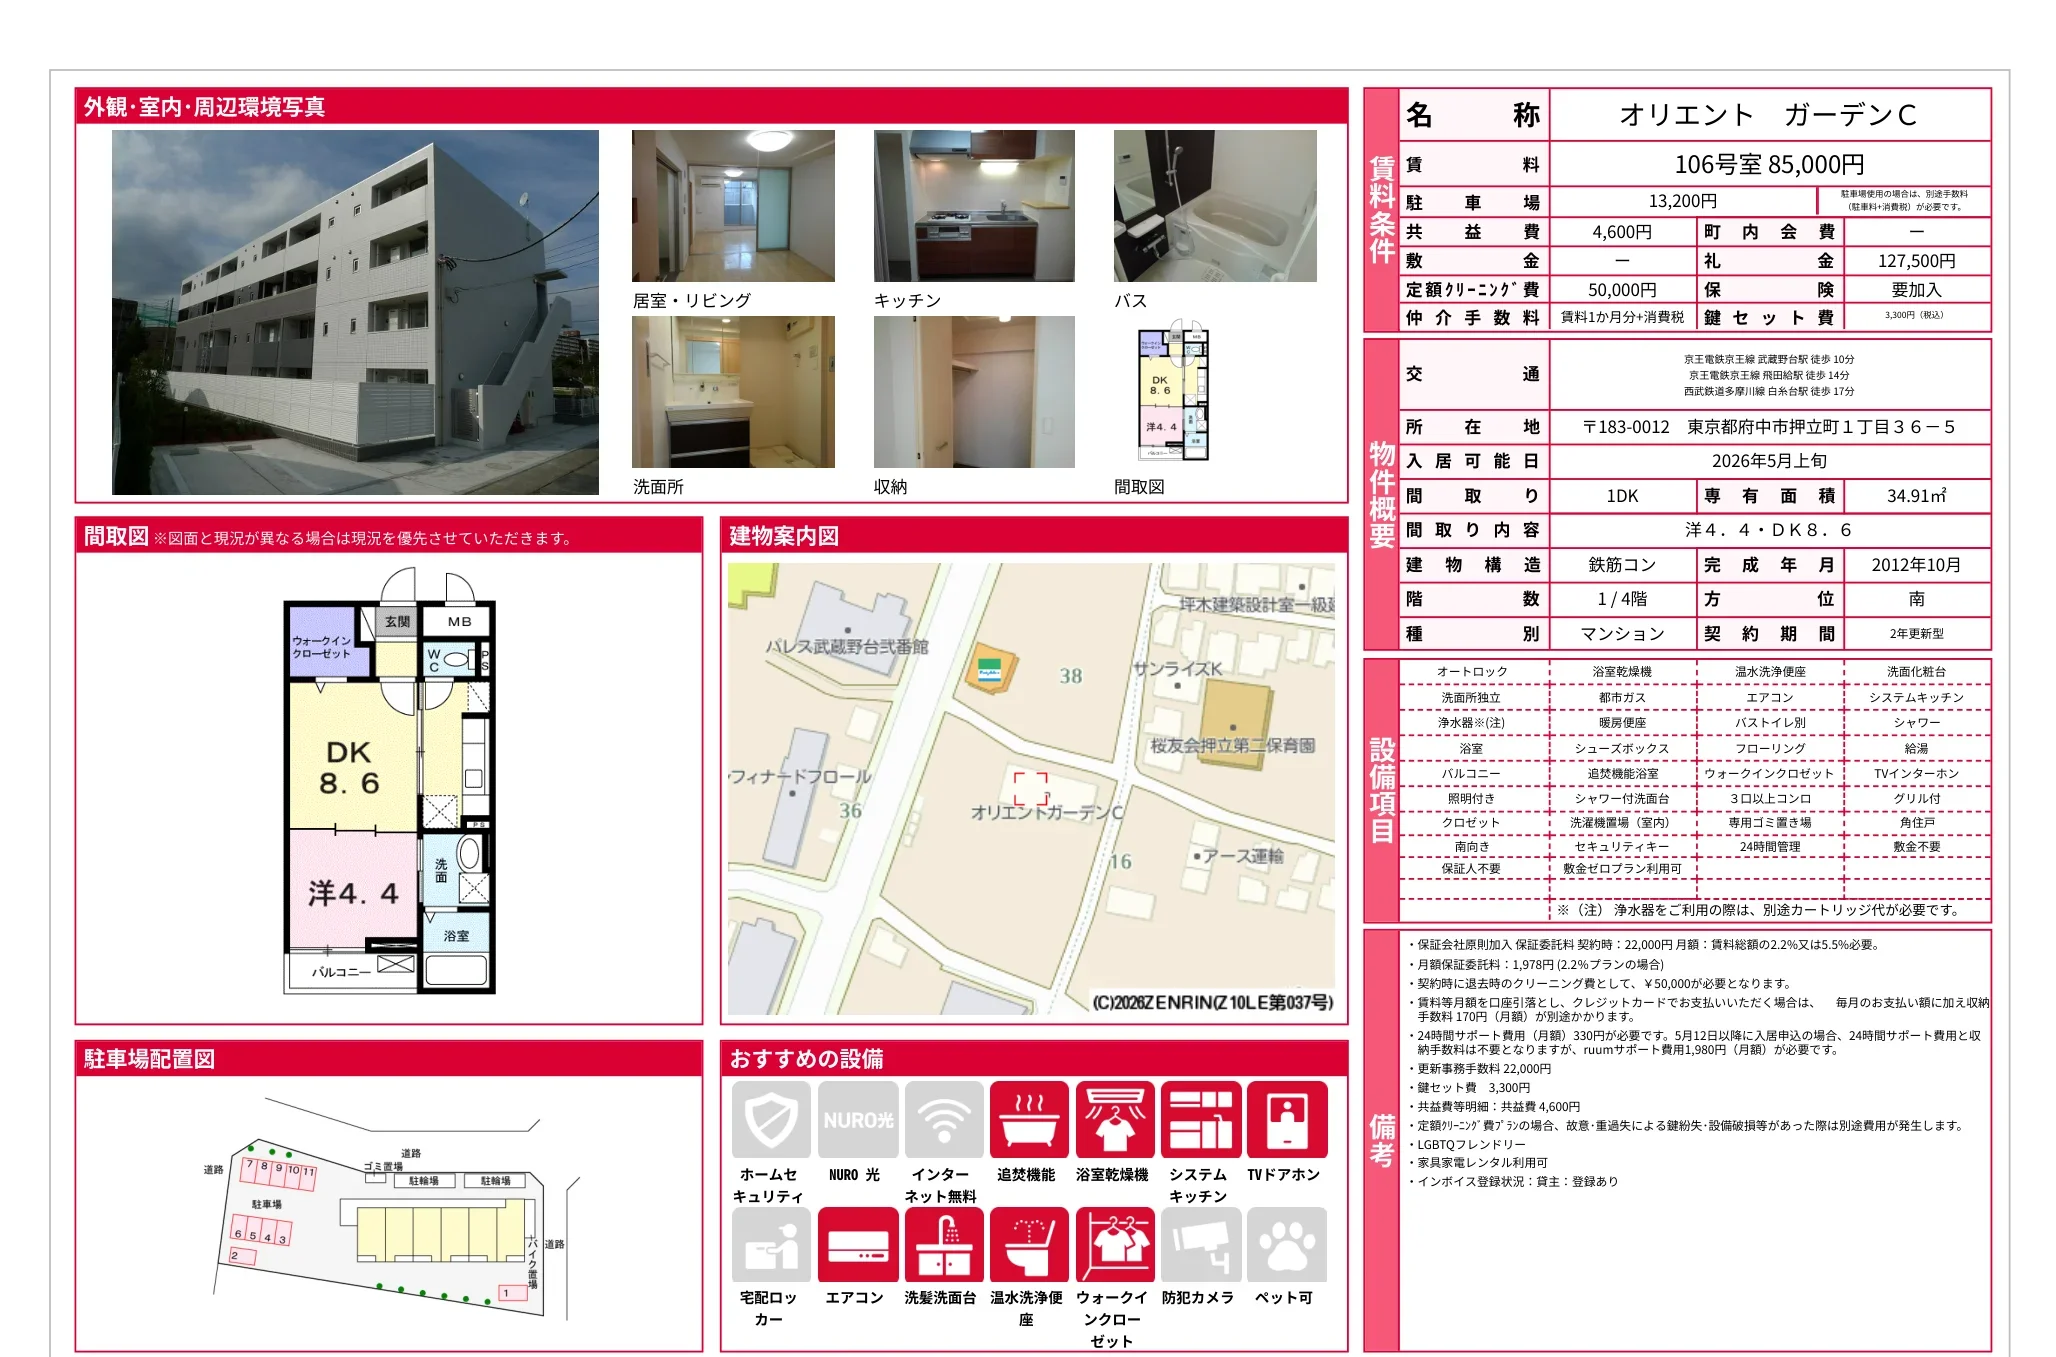The width and height of the screenshot is (2056, 1357).
Task: Click the NURO光 icon
Action: 857,1119
